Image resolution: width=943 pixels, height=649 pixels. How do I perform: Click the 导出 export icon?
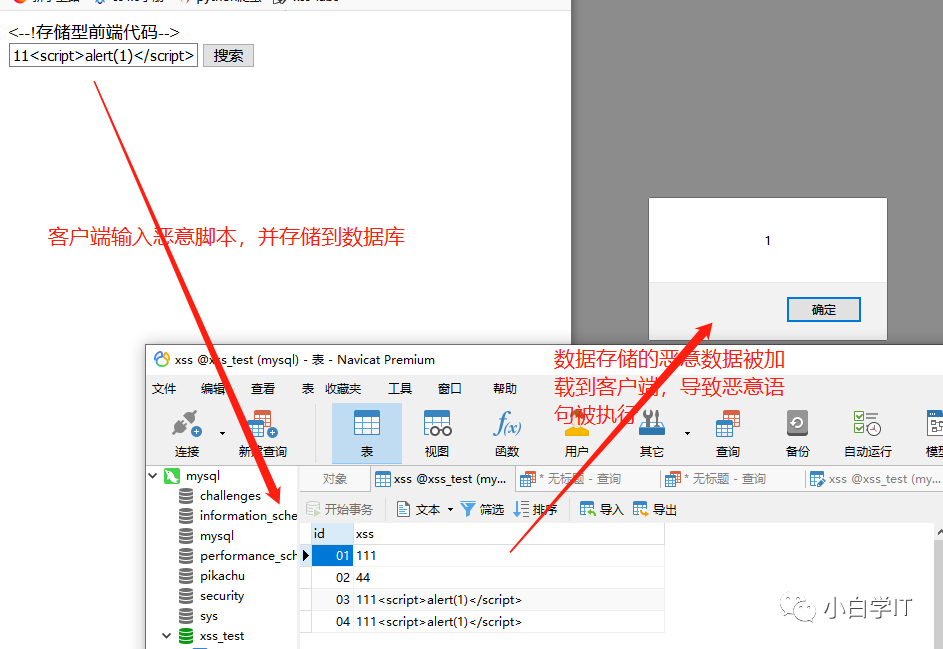640,509
